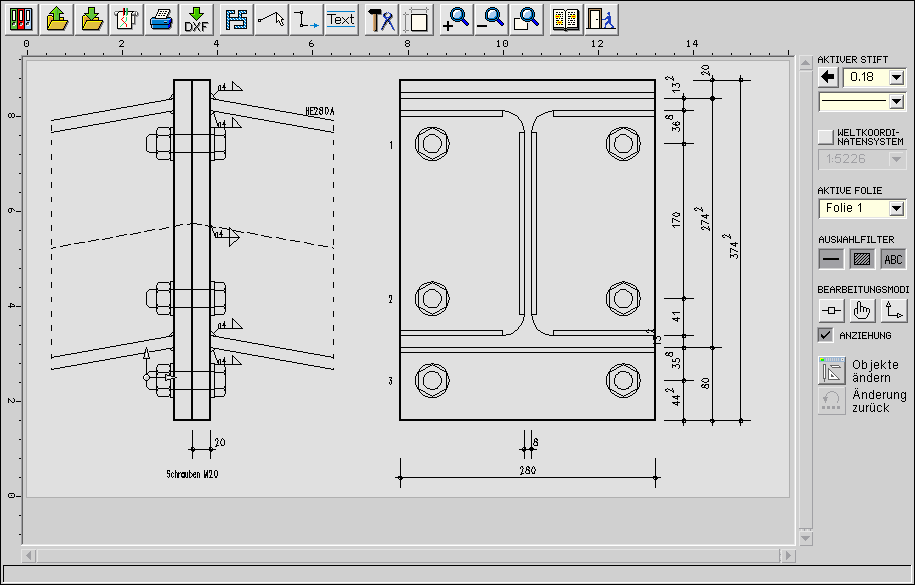The width and height of the screenshot is (915, 585).
Task: Toggle the line selection filter
Action: point(831,259)
